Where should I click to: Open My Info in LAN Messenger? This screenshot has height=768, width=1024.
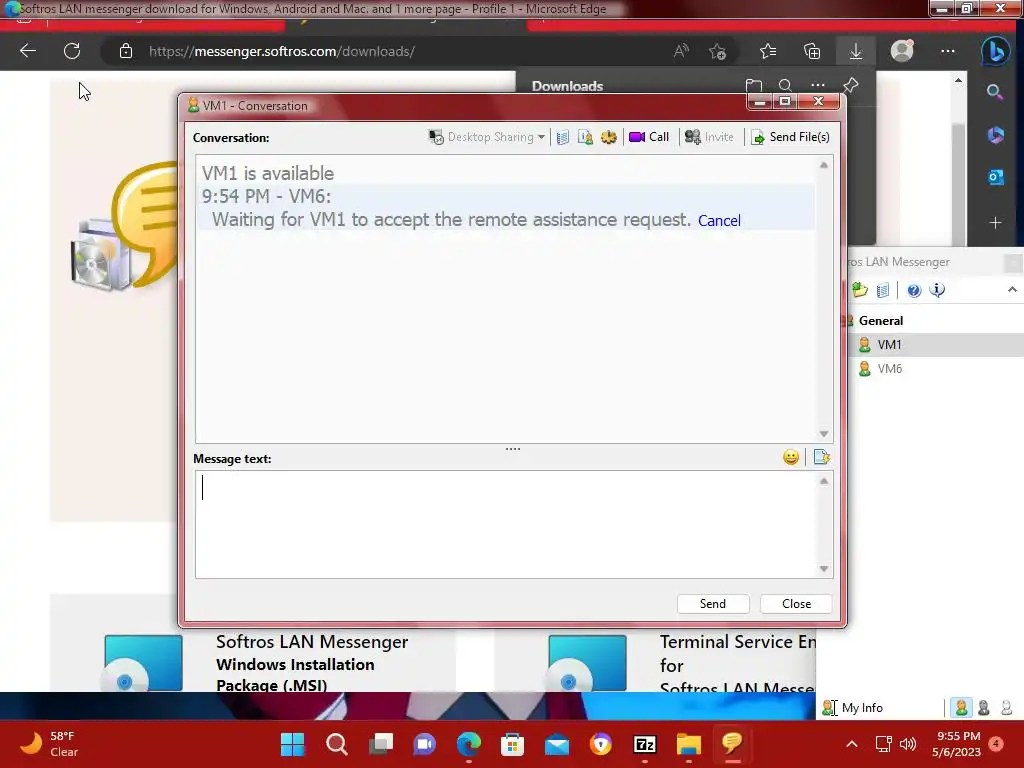[x=853, y=708]
